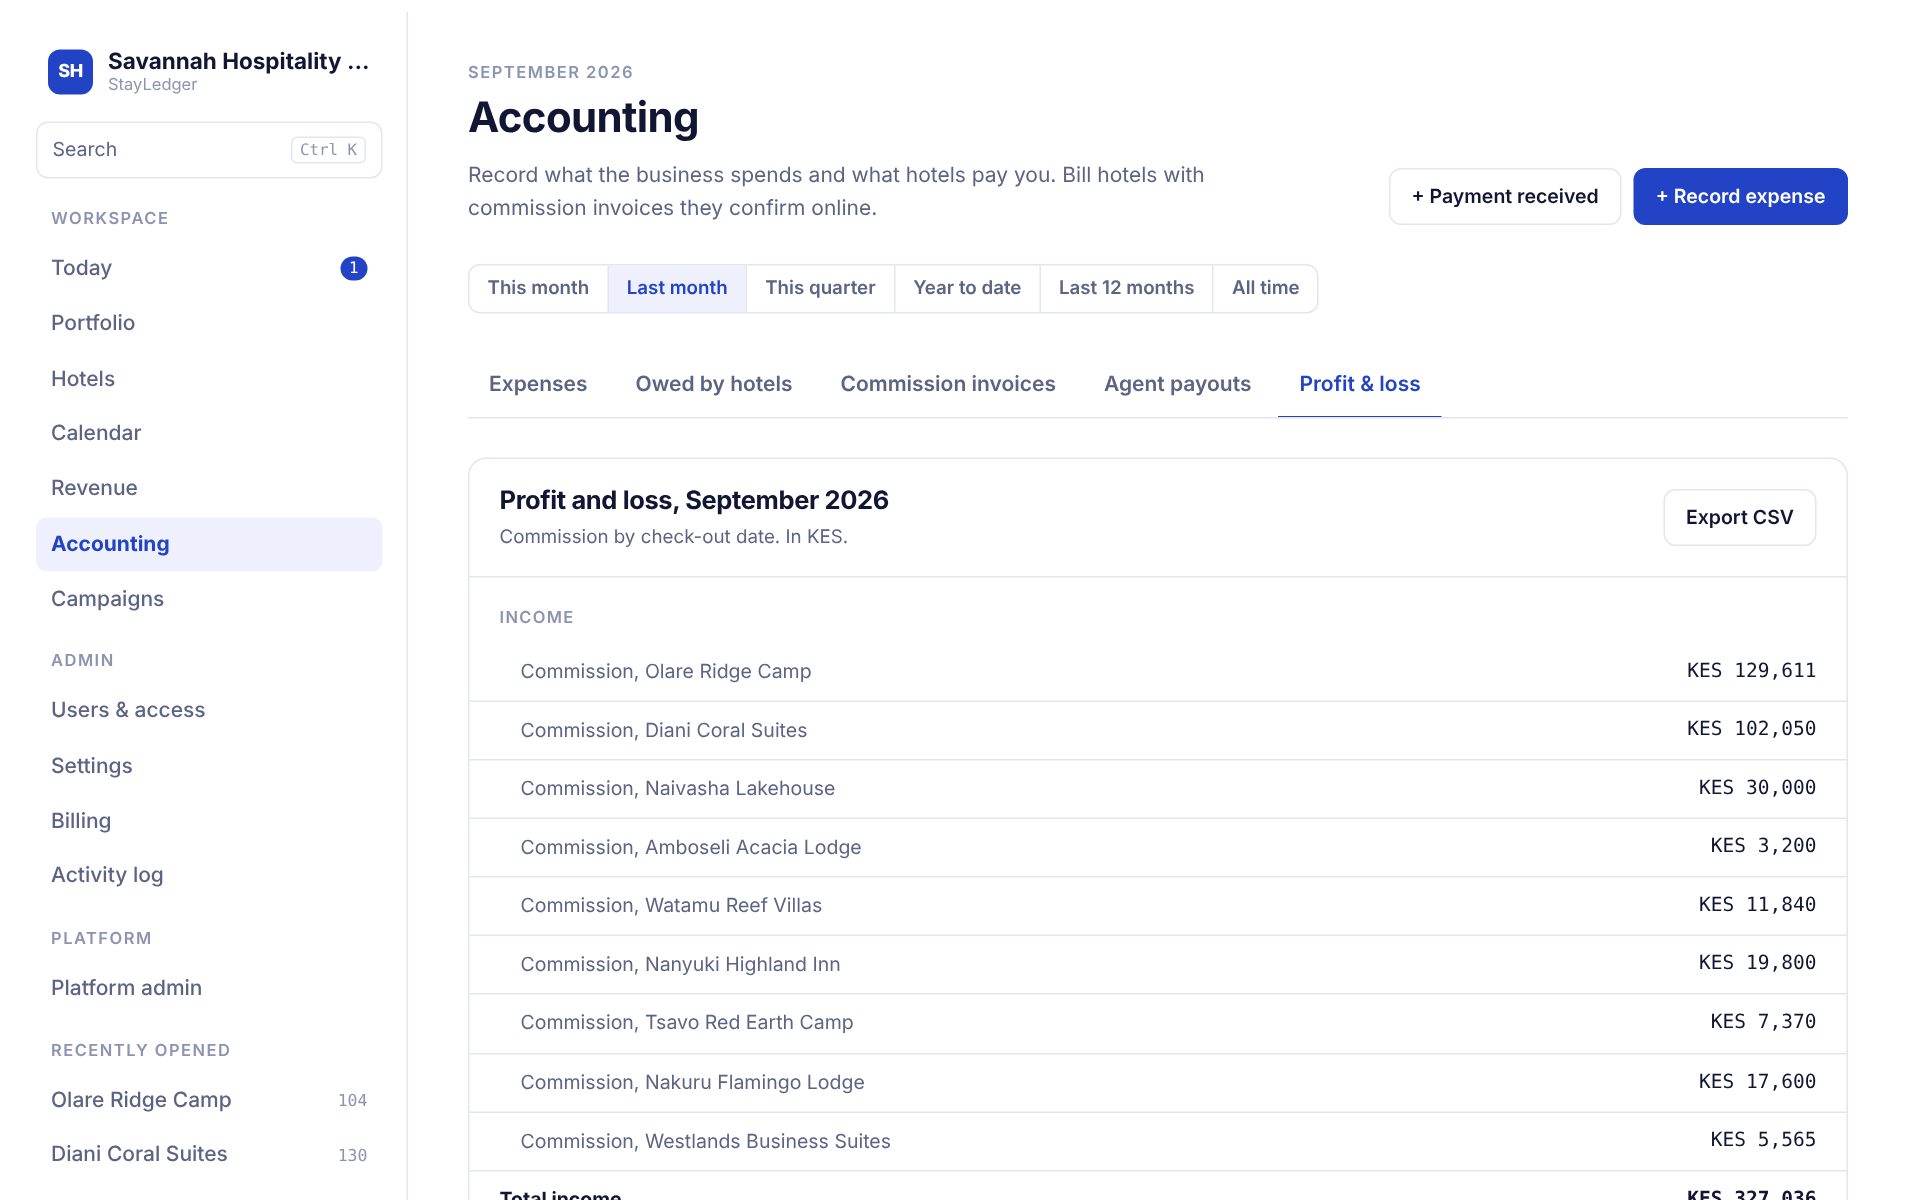
Task: View the Activity log
Action: (209, 875)
